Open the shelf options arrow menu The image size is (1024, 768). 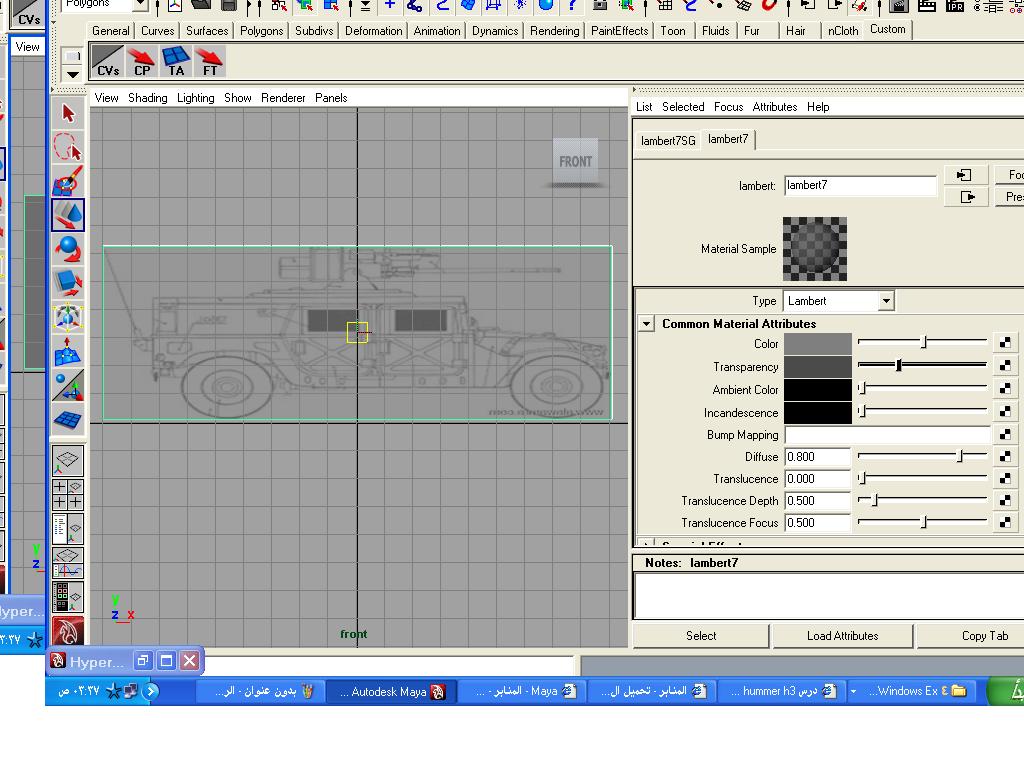[73, 74]
